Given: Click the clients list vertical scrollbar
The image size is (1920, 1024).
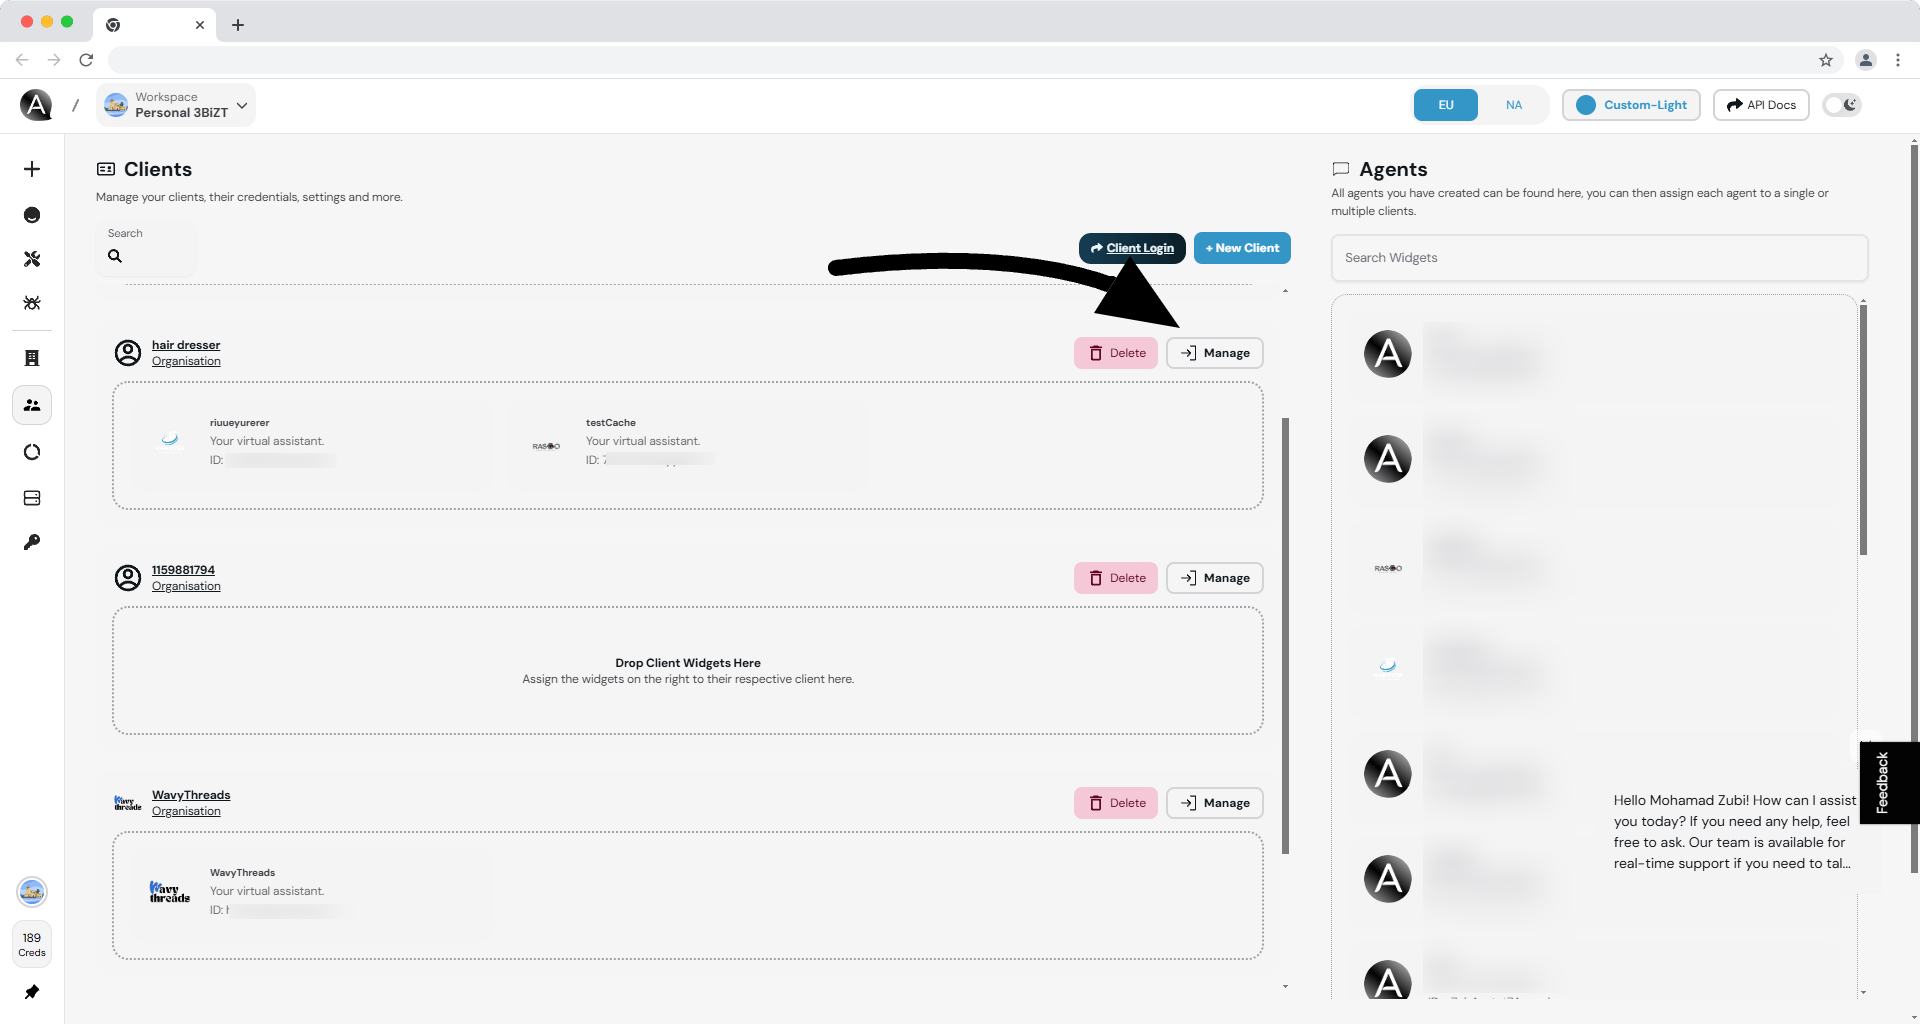Looking at the screenshot, I should click(x=1285, y=636).
